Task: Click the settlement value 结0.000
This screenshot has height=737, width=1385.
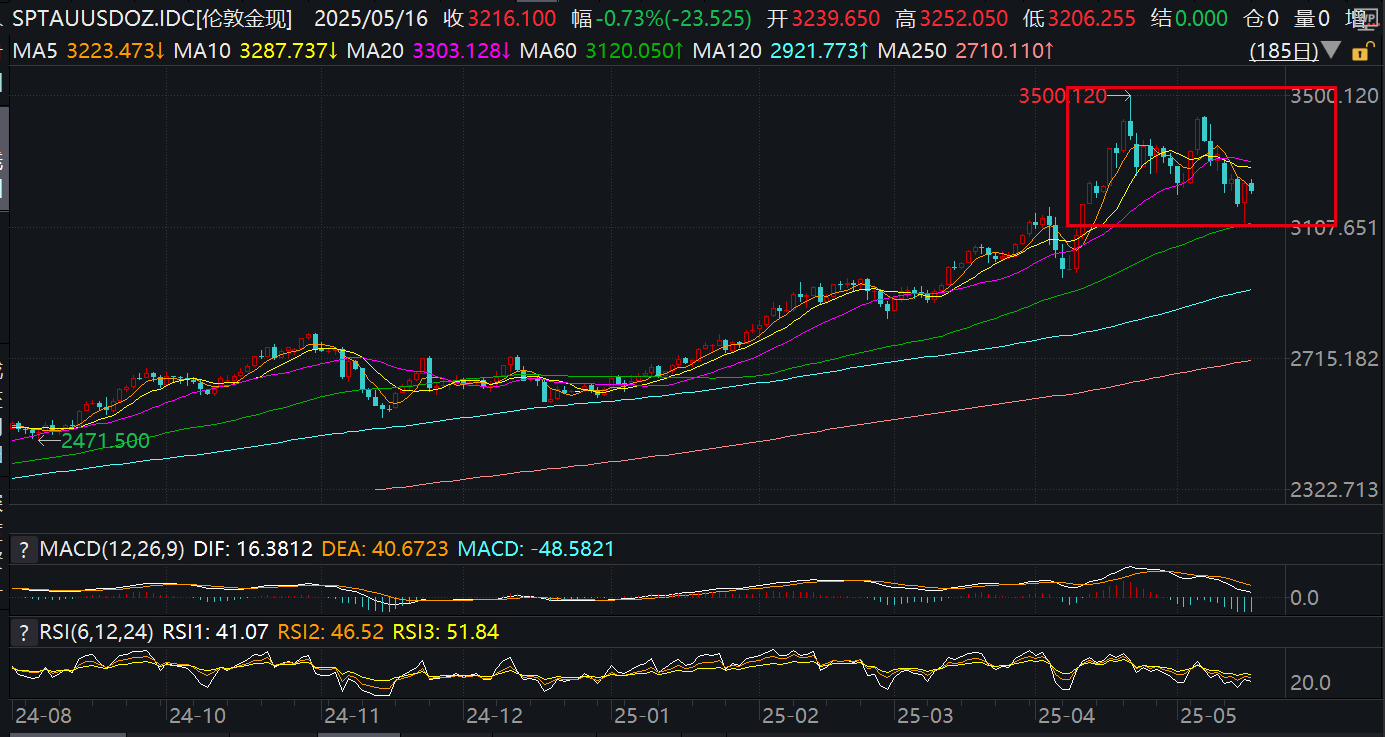Action: coord(1189,18)
